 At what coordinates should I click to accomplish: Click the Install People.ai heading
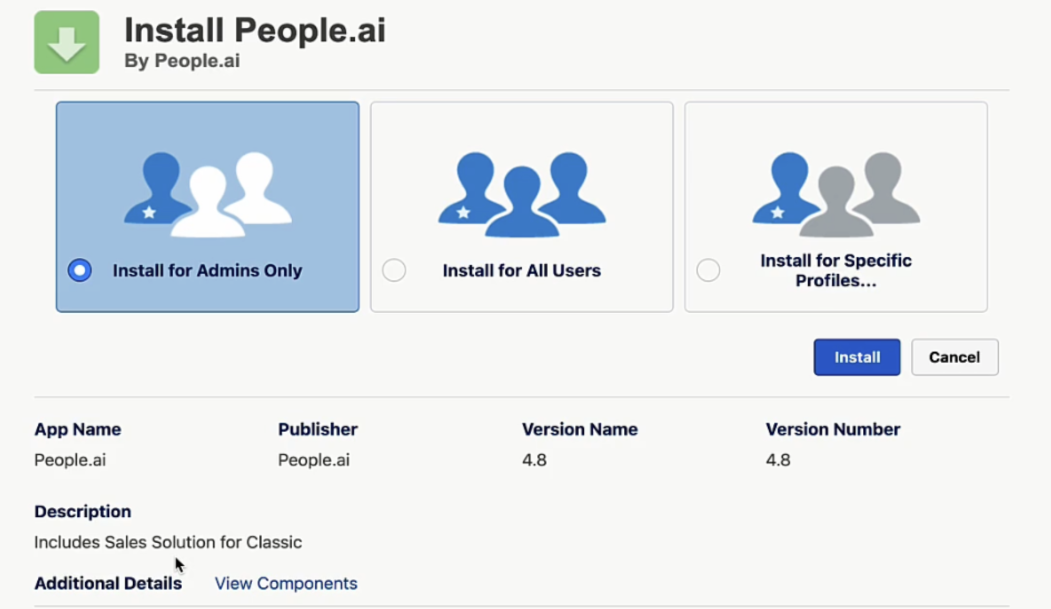[x=255, y=30]
